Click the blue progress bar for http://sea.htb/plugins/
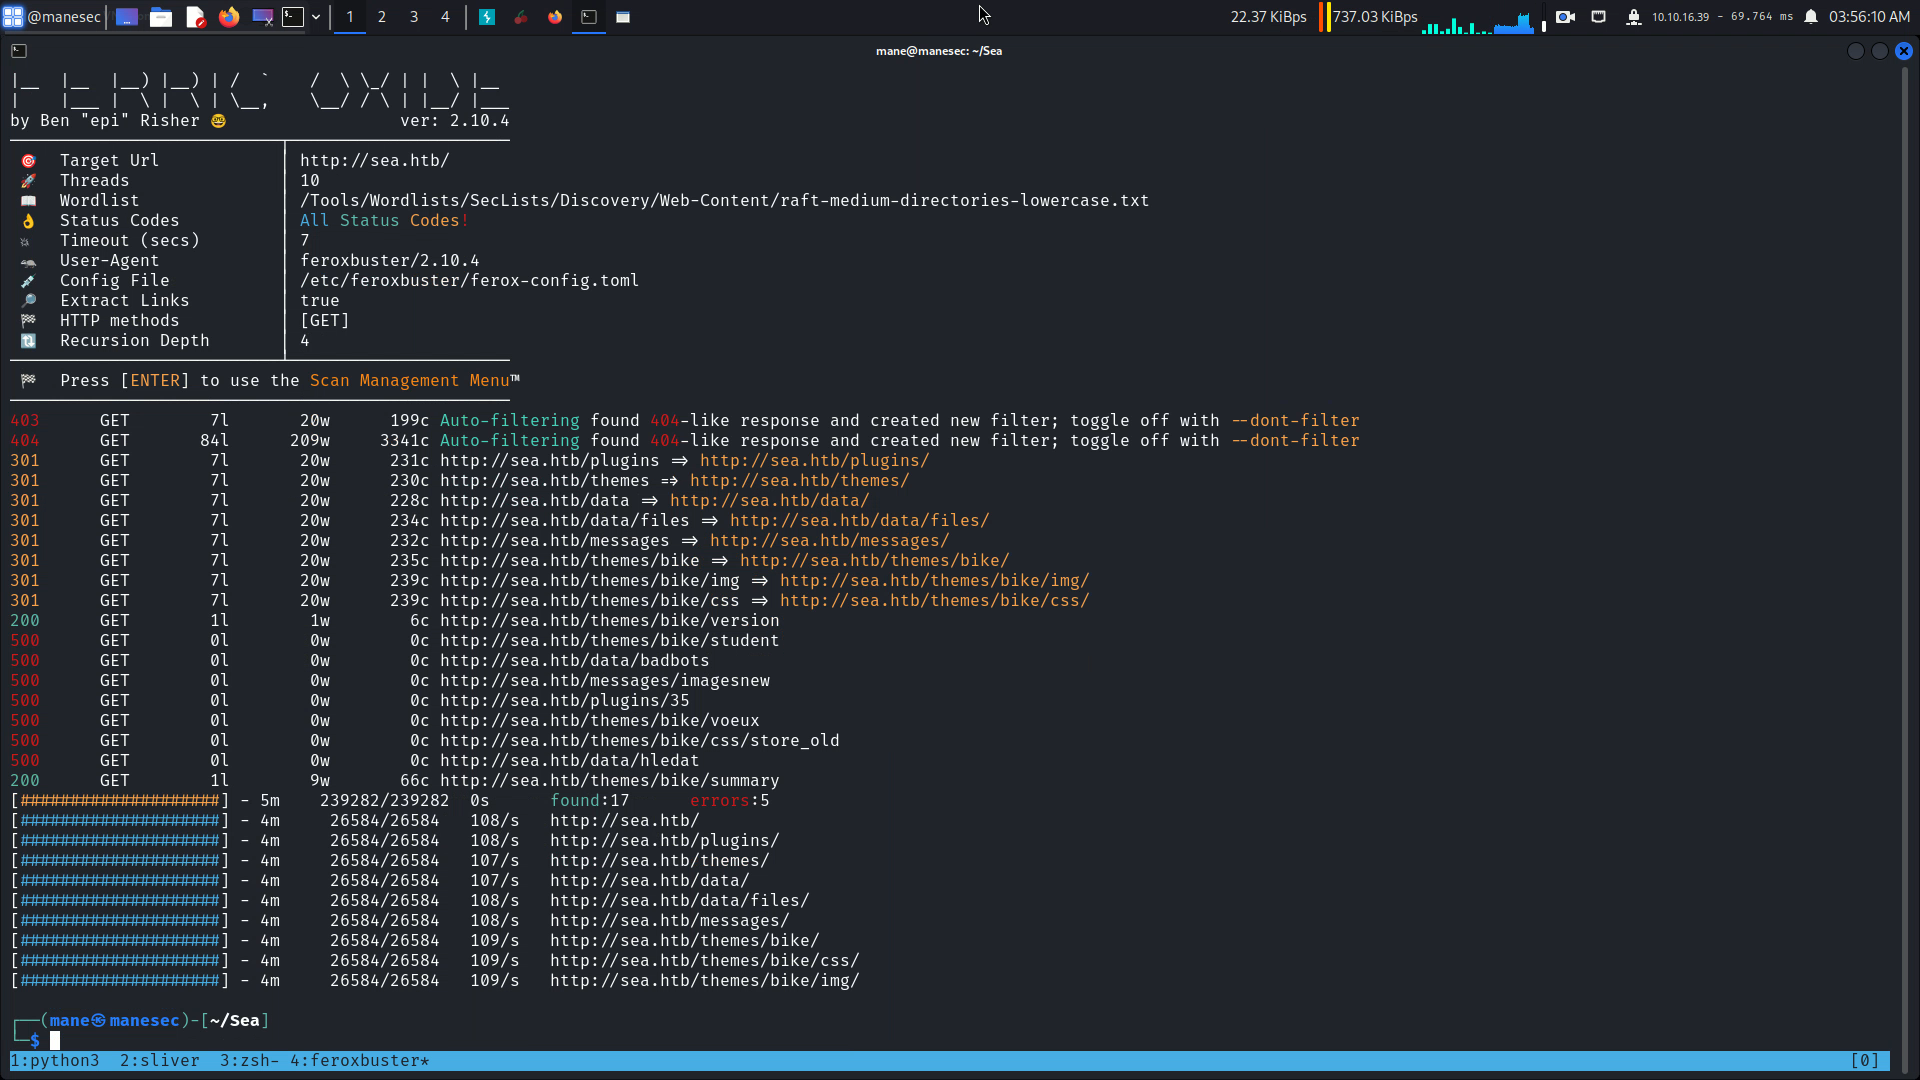Screen dimensions: 1920x1080 pyautogui.click(x=120, y=841)
